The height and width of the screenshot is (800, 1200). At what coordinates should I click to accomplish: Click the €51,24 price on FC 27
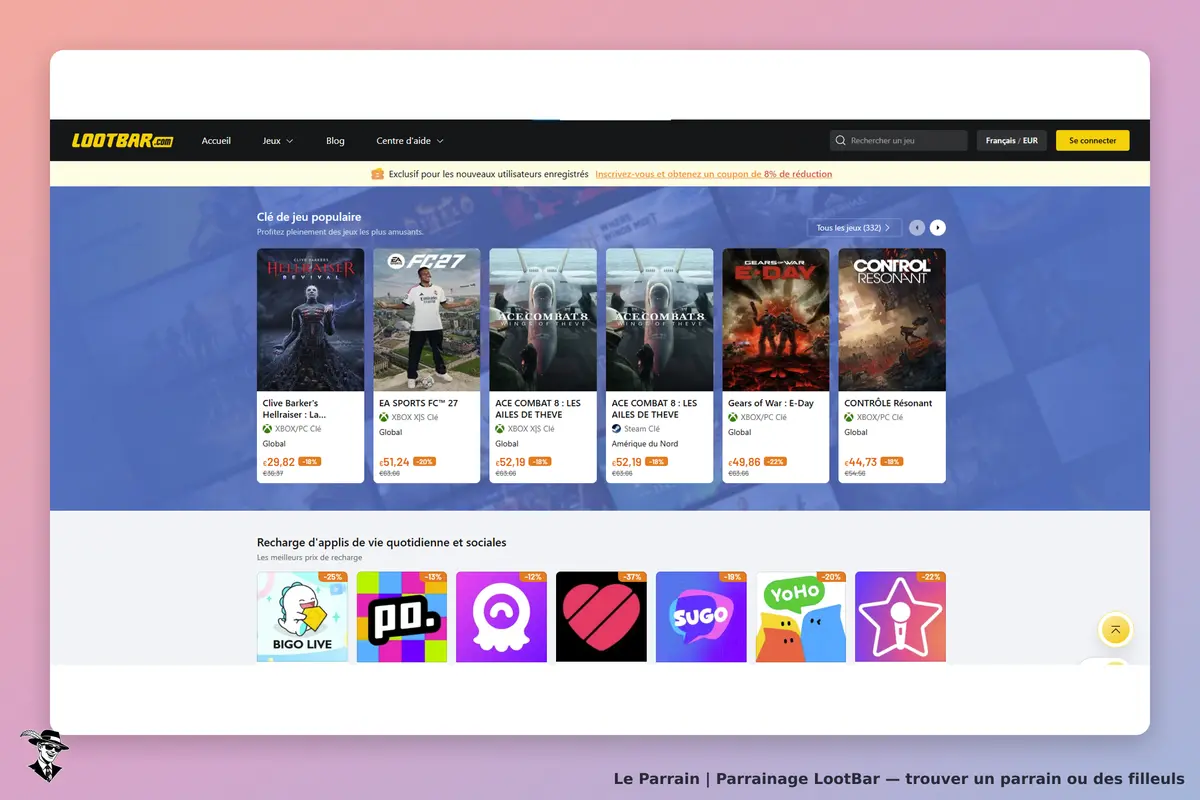[x=395, y=462]
